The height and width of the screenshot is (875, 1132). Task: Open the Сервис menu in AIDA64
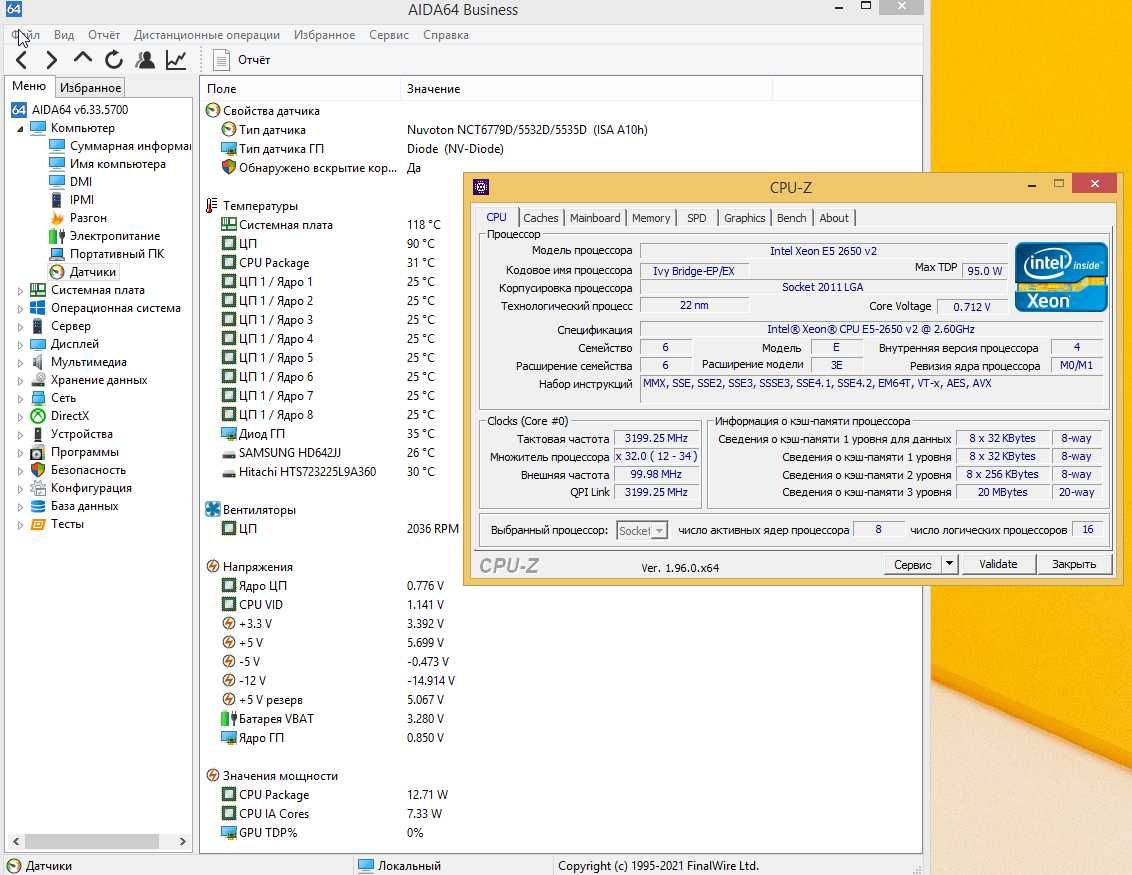tap(388, 35)
